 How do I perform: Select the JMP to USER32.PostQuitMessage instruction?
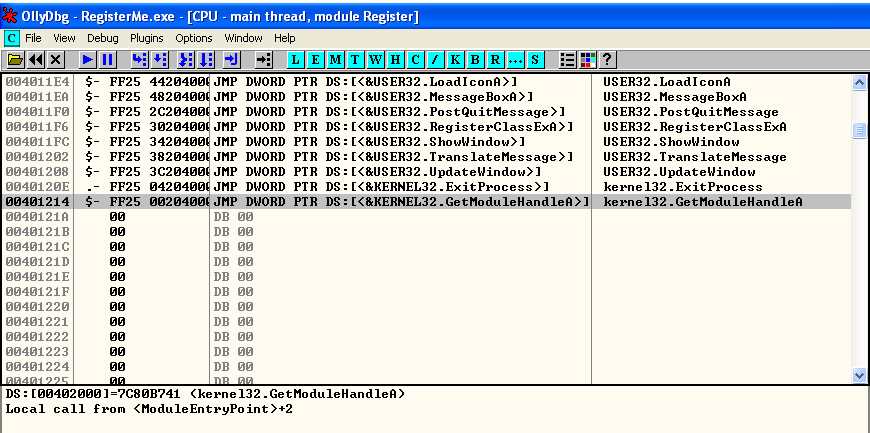click(x=389, y=112)
